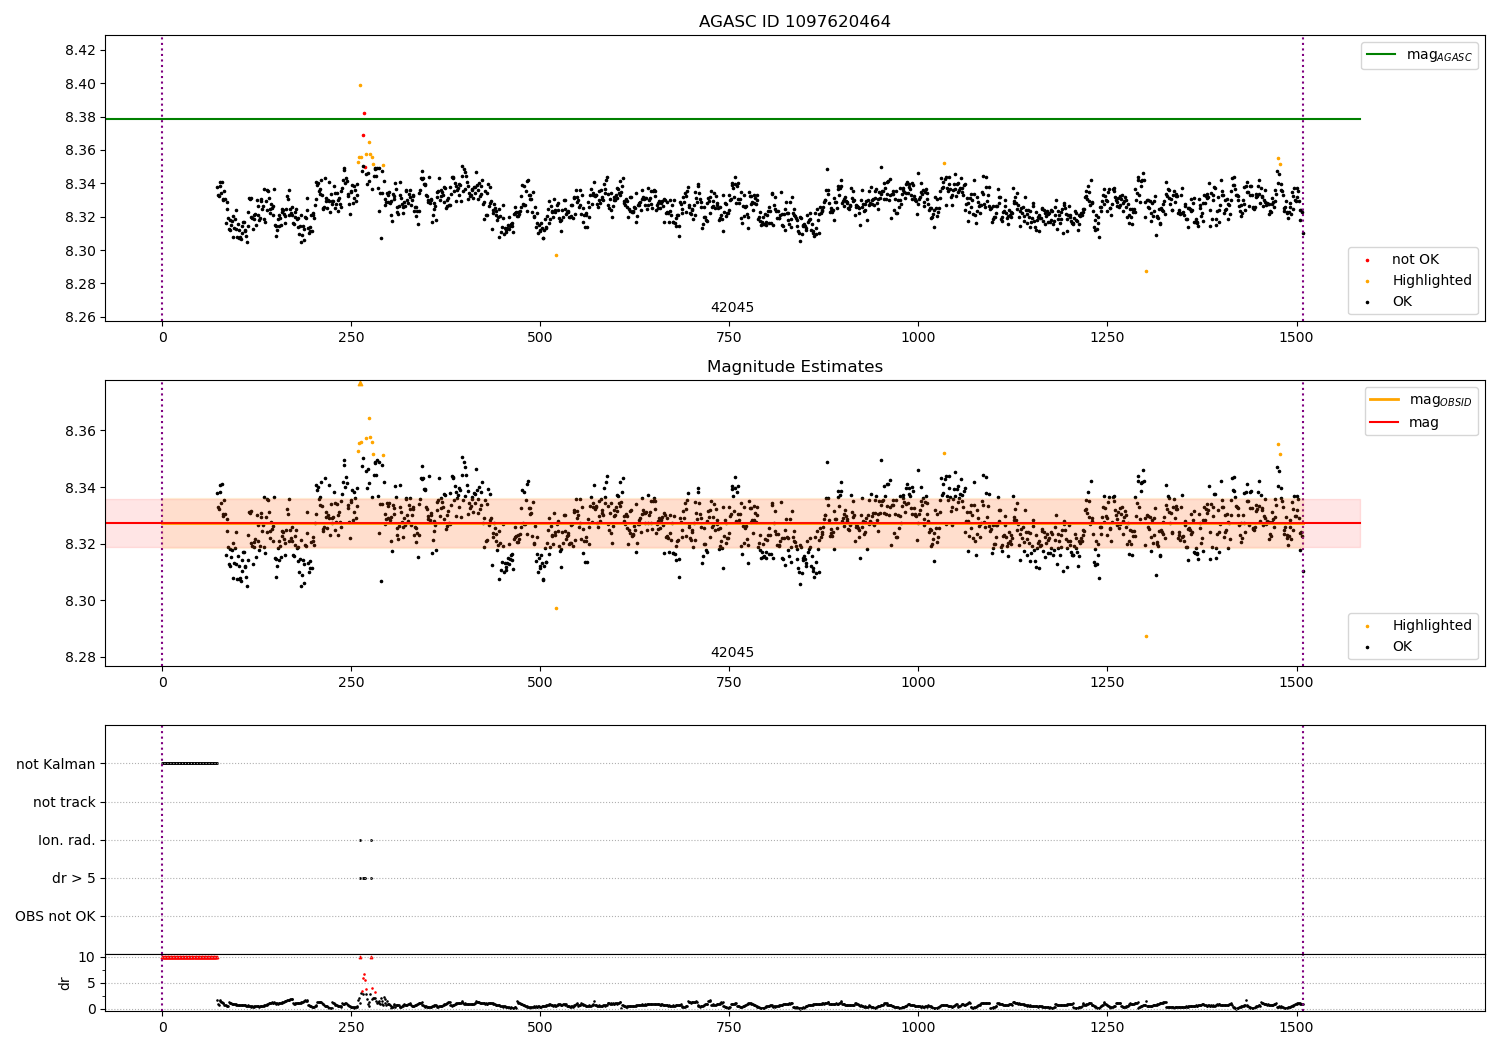
Task: Click the "OBS not OK" axis label
Action: click(x=55, y=916)
